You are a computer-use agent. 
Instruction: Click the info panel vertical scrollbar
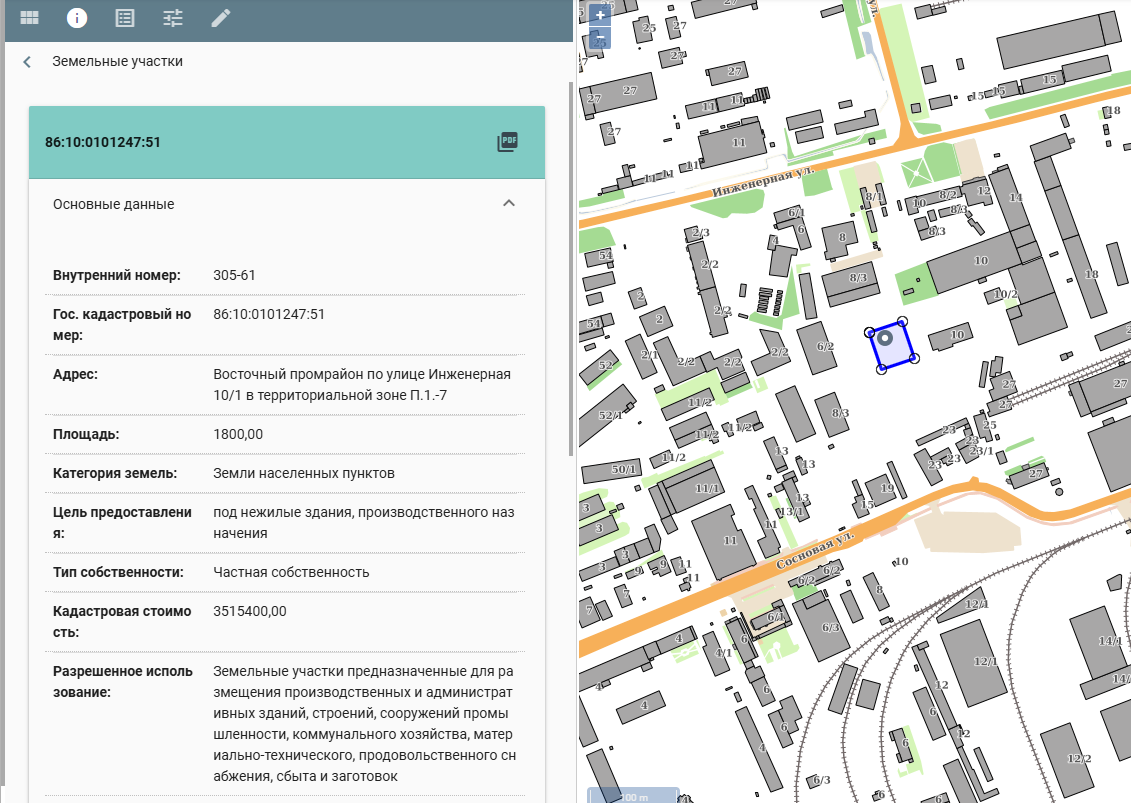point(571,270)
